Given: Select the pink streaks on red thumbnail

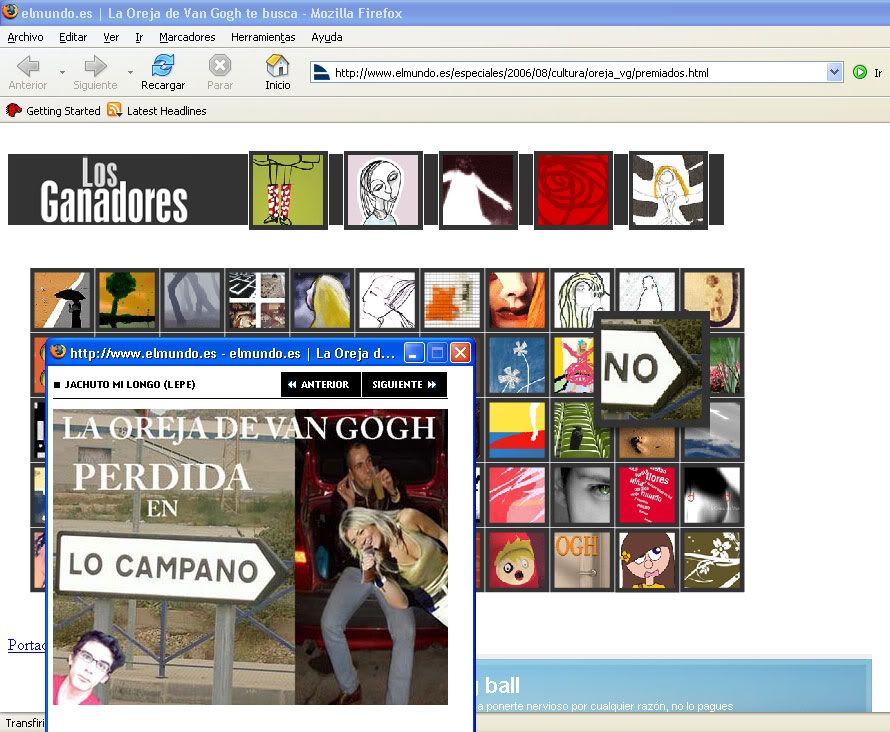Looking at the screenshot, I should pos(517,495).
